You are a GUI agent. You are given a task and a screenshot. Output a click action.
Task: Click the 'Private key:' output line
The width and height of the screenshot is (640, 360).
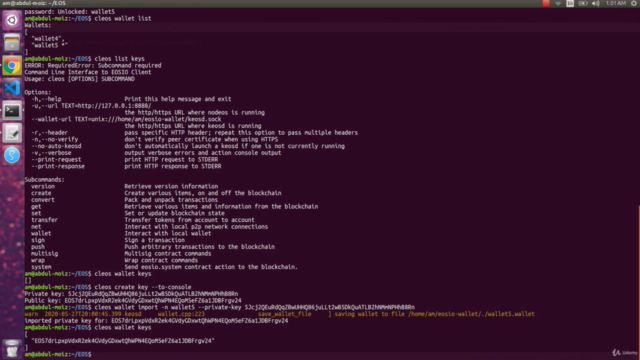tap(131, 294)
